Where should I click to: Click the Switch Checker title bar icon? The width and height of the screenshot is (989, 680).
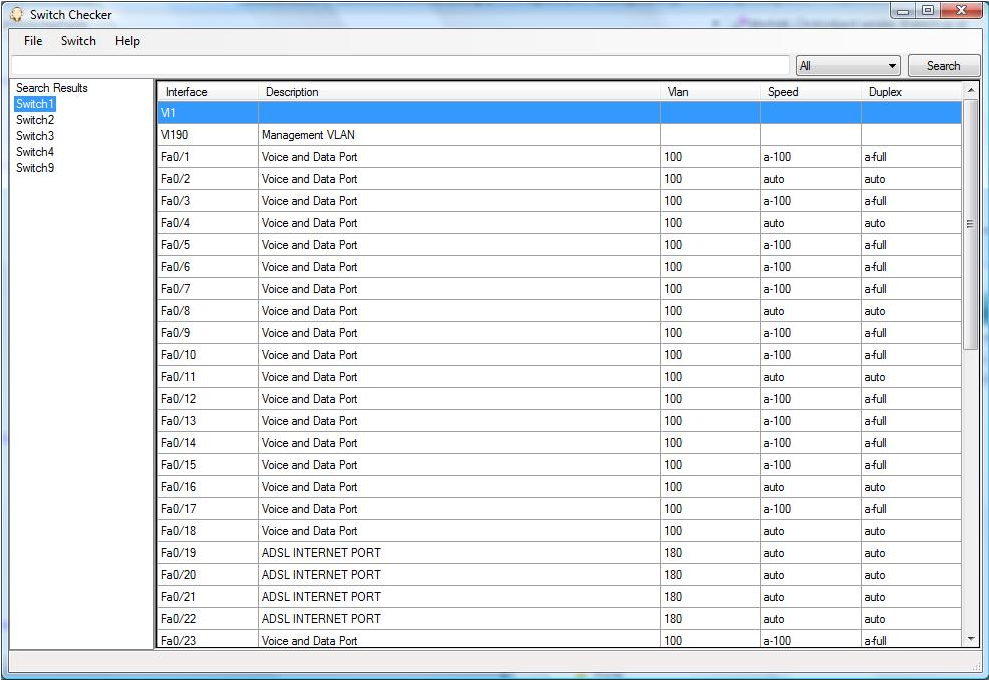click(16, 15)
